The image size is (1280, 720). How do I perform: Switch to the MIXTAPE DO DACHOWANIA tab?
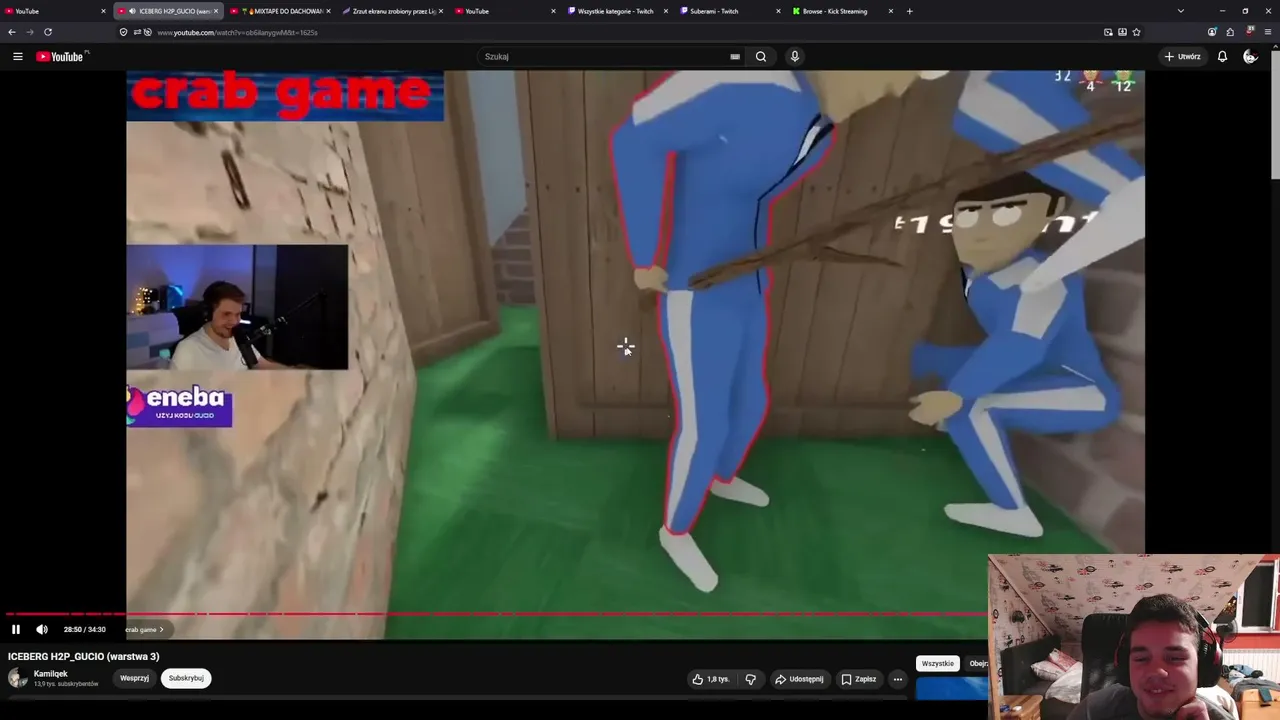point(280,11)
